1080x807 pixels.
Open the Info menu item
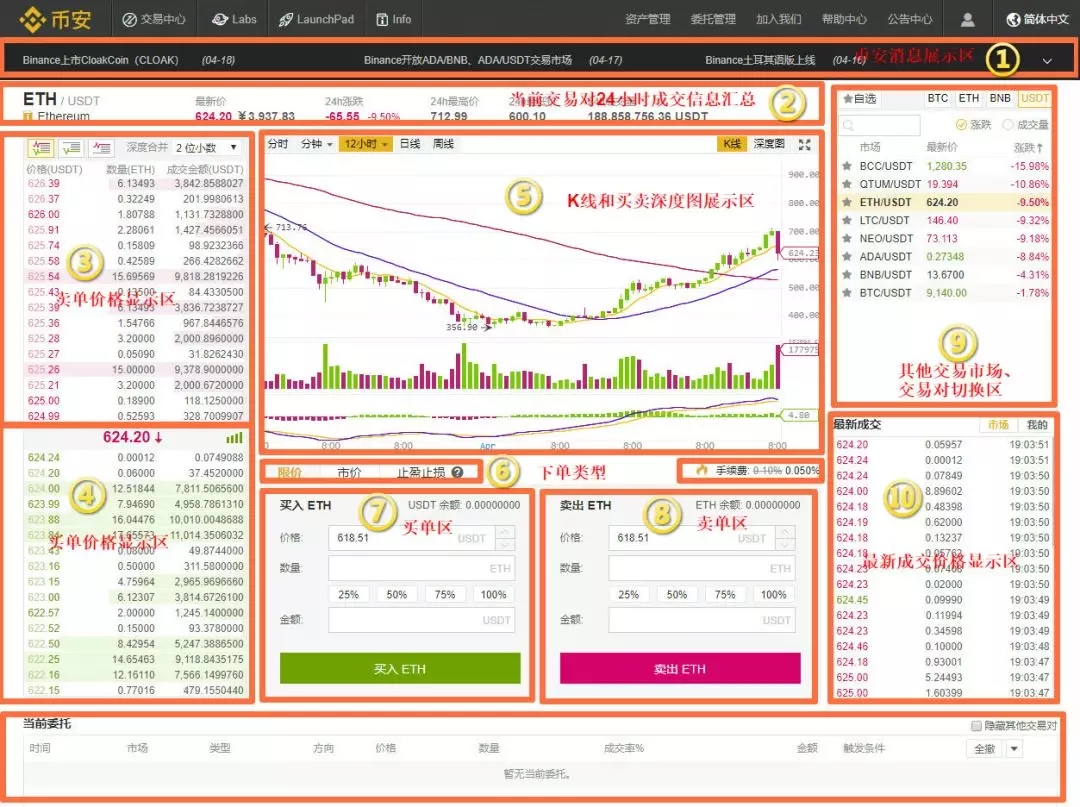tap(393, 19)
